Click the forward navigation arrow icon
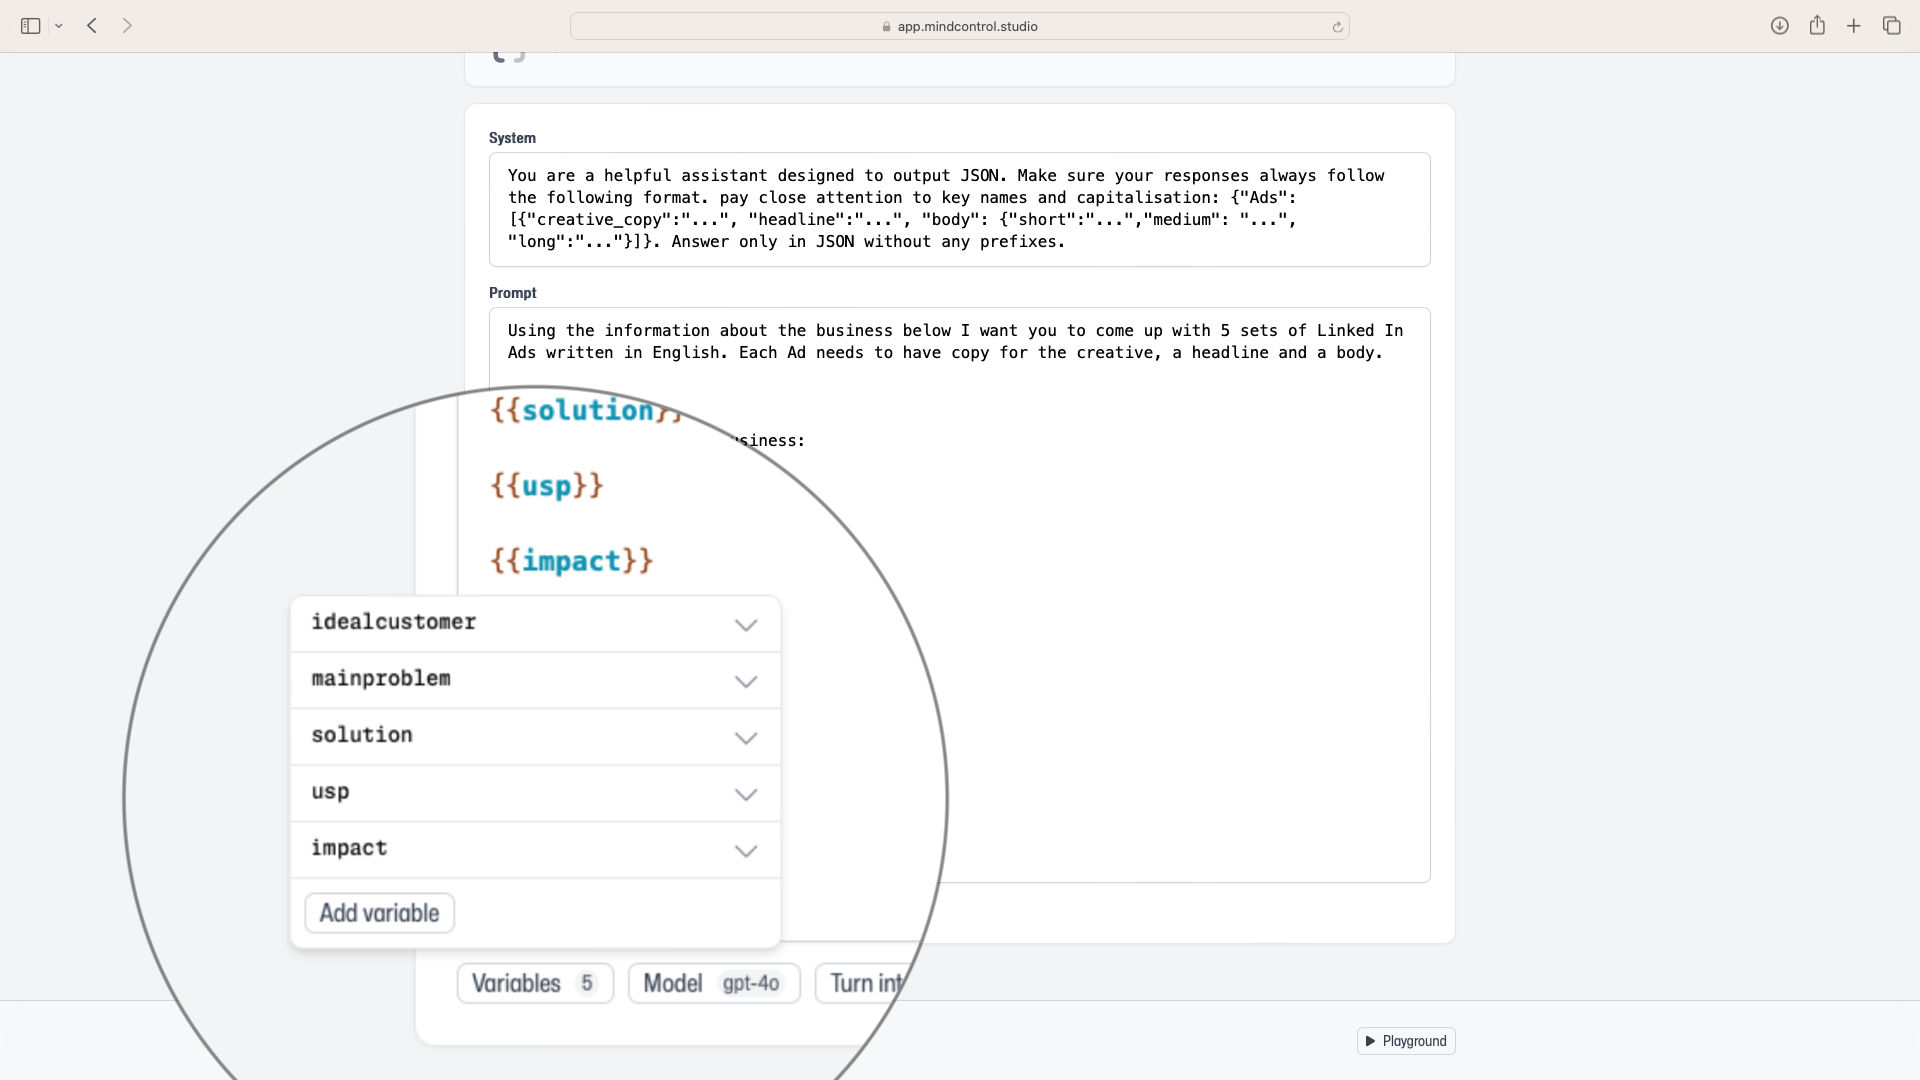 [x=128, y=26]
